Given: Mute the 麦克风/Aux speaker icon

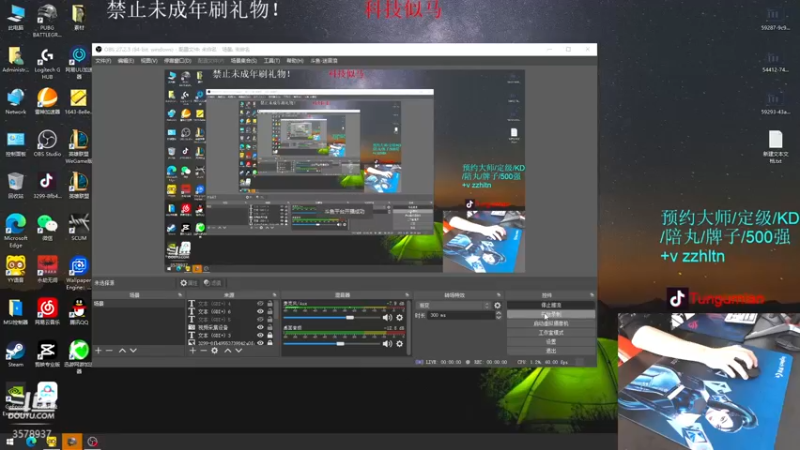Looking at the screenshot, I should tap(387, 317).
